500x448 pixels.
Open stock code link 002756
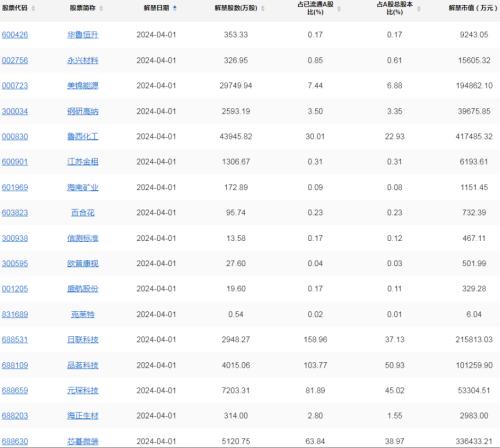point(15,60)
